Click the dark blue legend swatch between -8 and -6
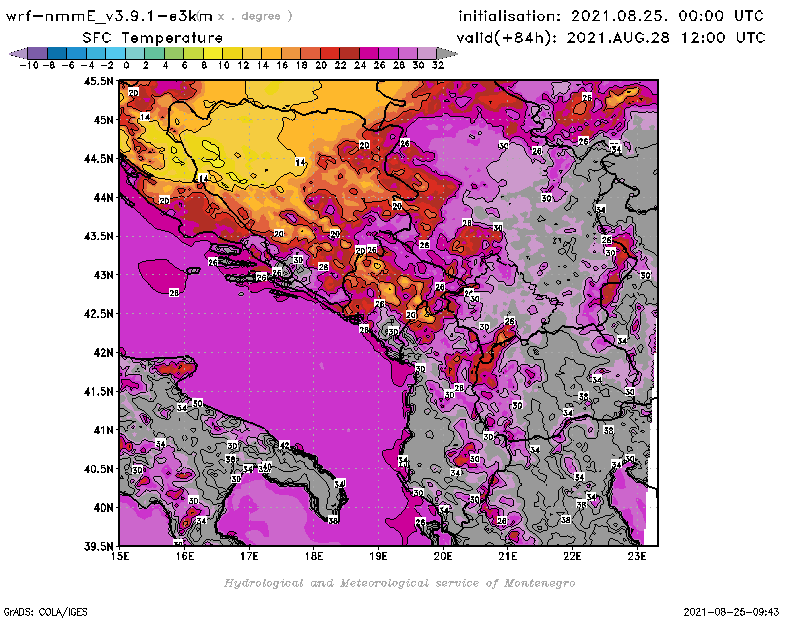This screenshot has height=618, width=800. (58, 53)
